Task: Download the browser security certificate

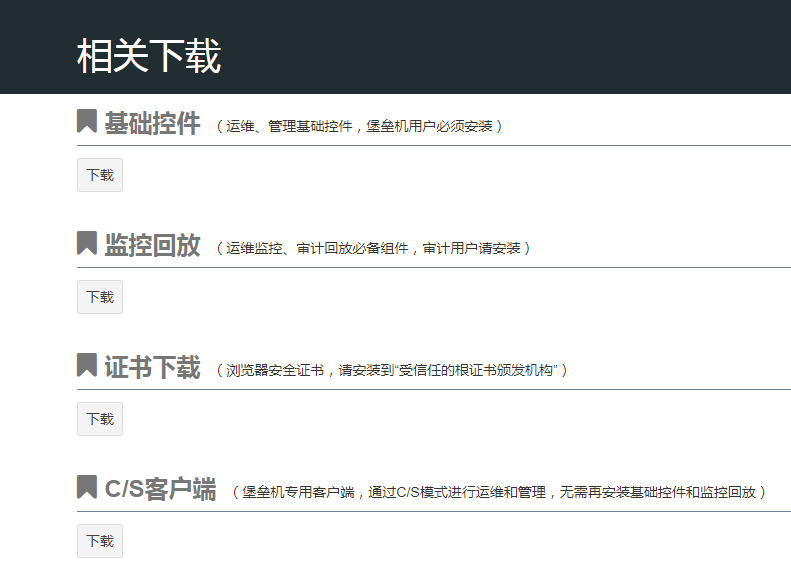Action: click(x=100, y=419)
